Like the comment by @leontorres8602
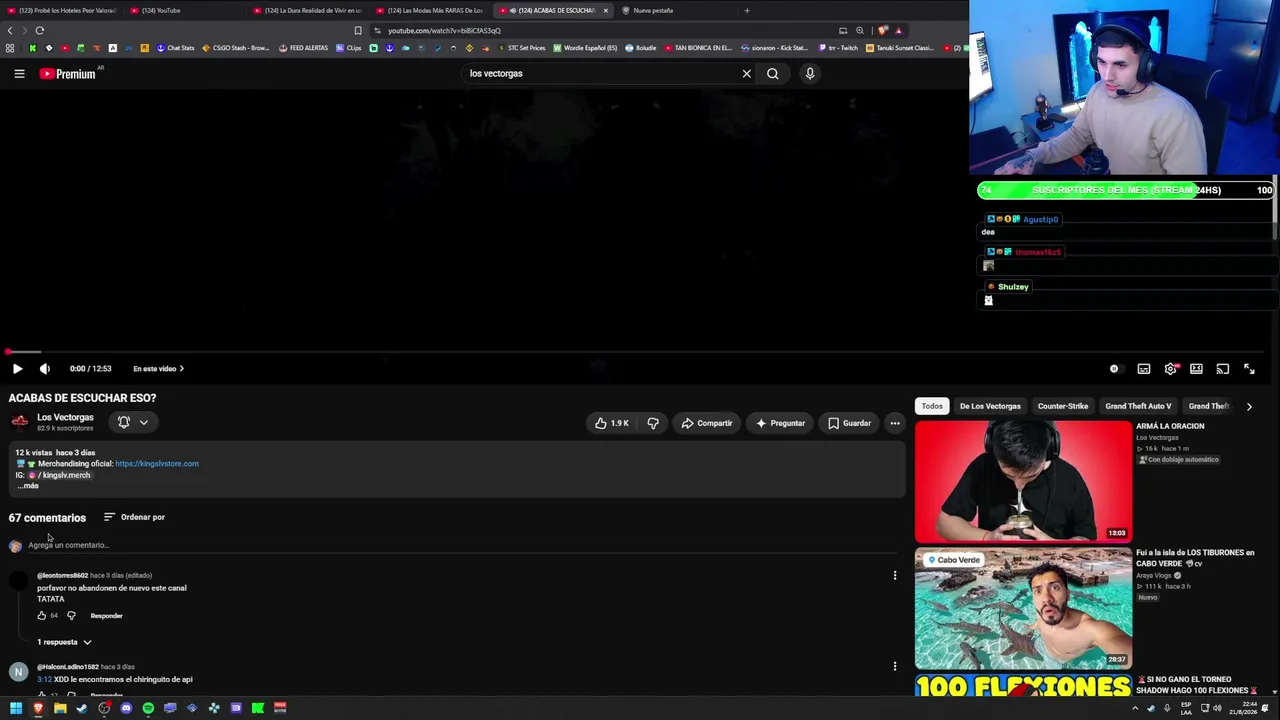 (42, 616)
